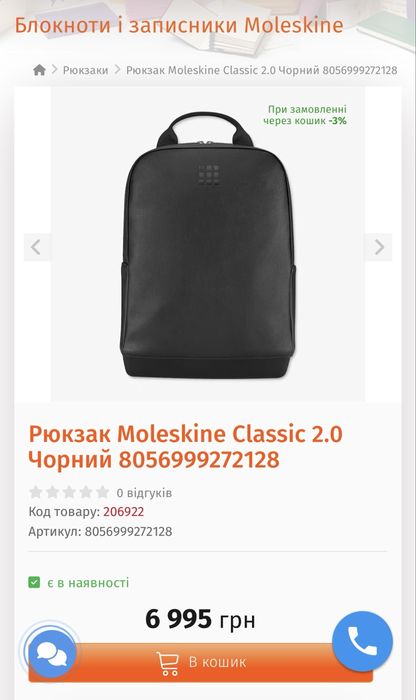This screenshot has height=700, width=416.
Task: Click the third rating star
Action: (x=69, y=492)
